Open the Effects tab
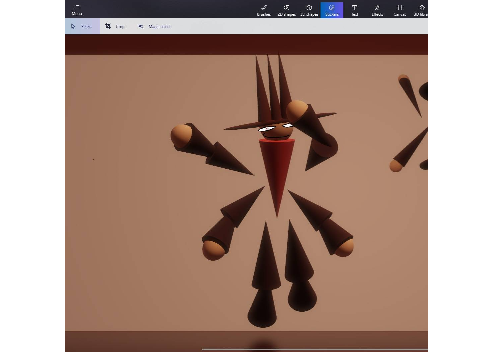This screenshot has height=360, width=480. [377, 10]
